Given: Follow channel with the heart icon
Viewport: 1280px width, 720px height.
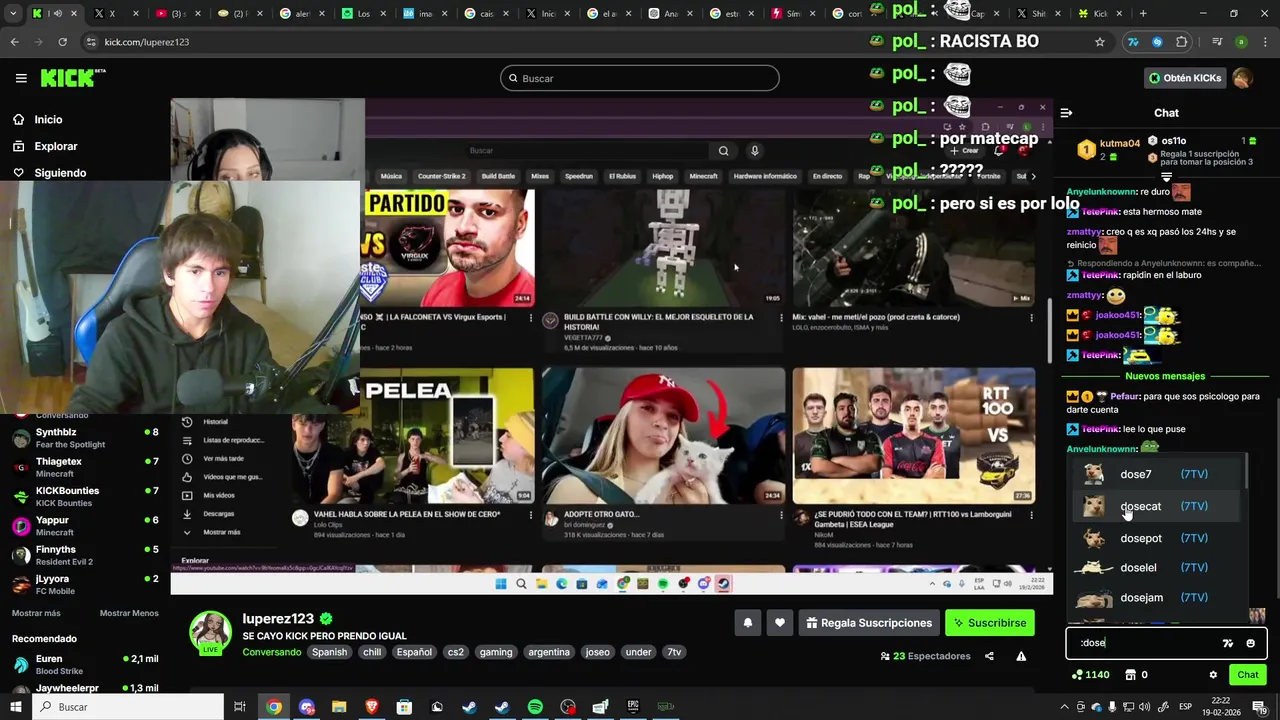Looking at the screenshot, I should pyautogui.click(x=780, y=623).
